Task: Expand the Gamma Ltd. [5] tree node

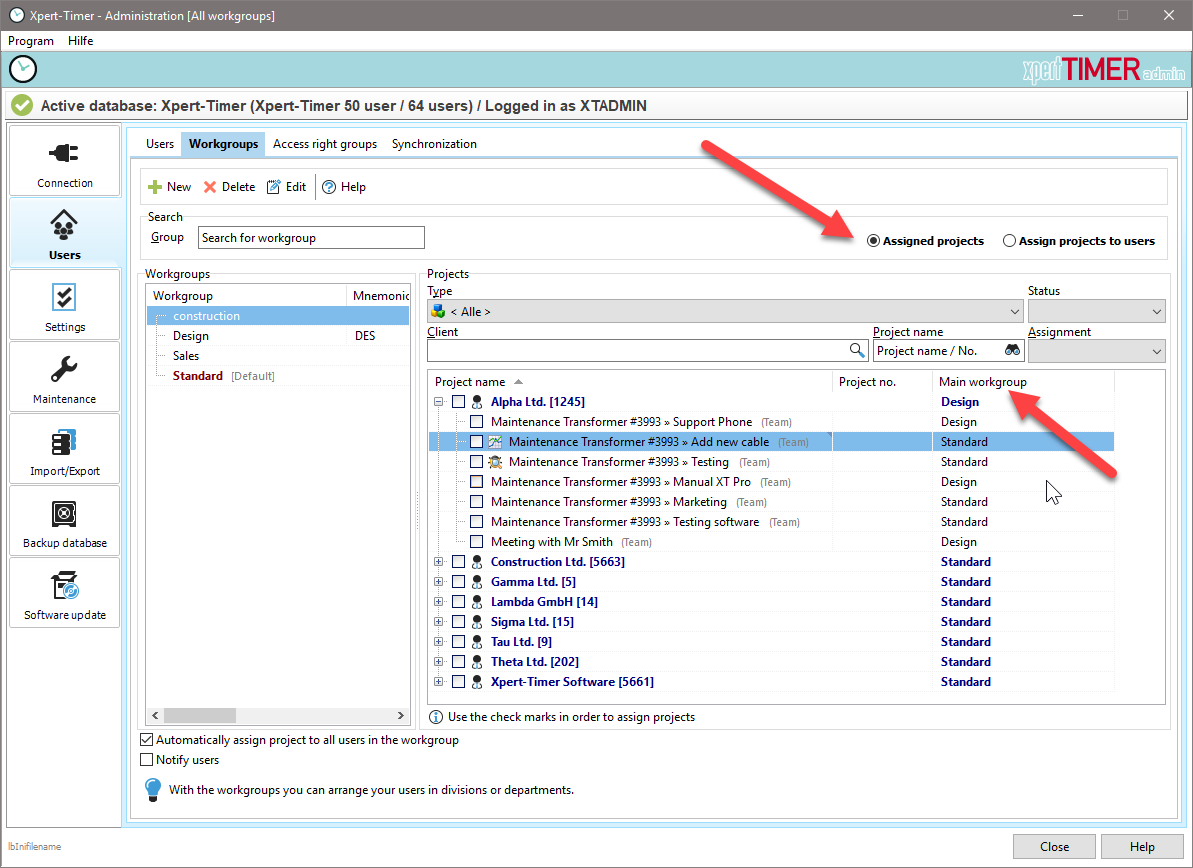Action: coord(438,582)
